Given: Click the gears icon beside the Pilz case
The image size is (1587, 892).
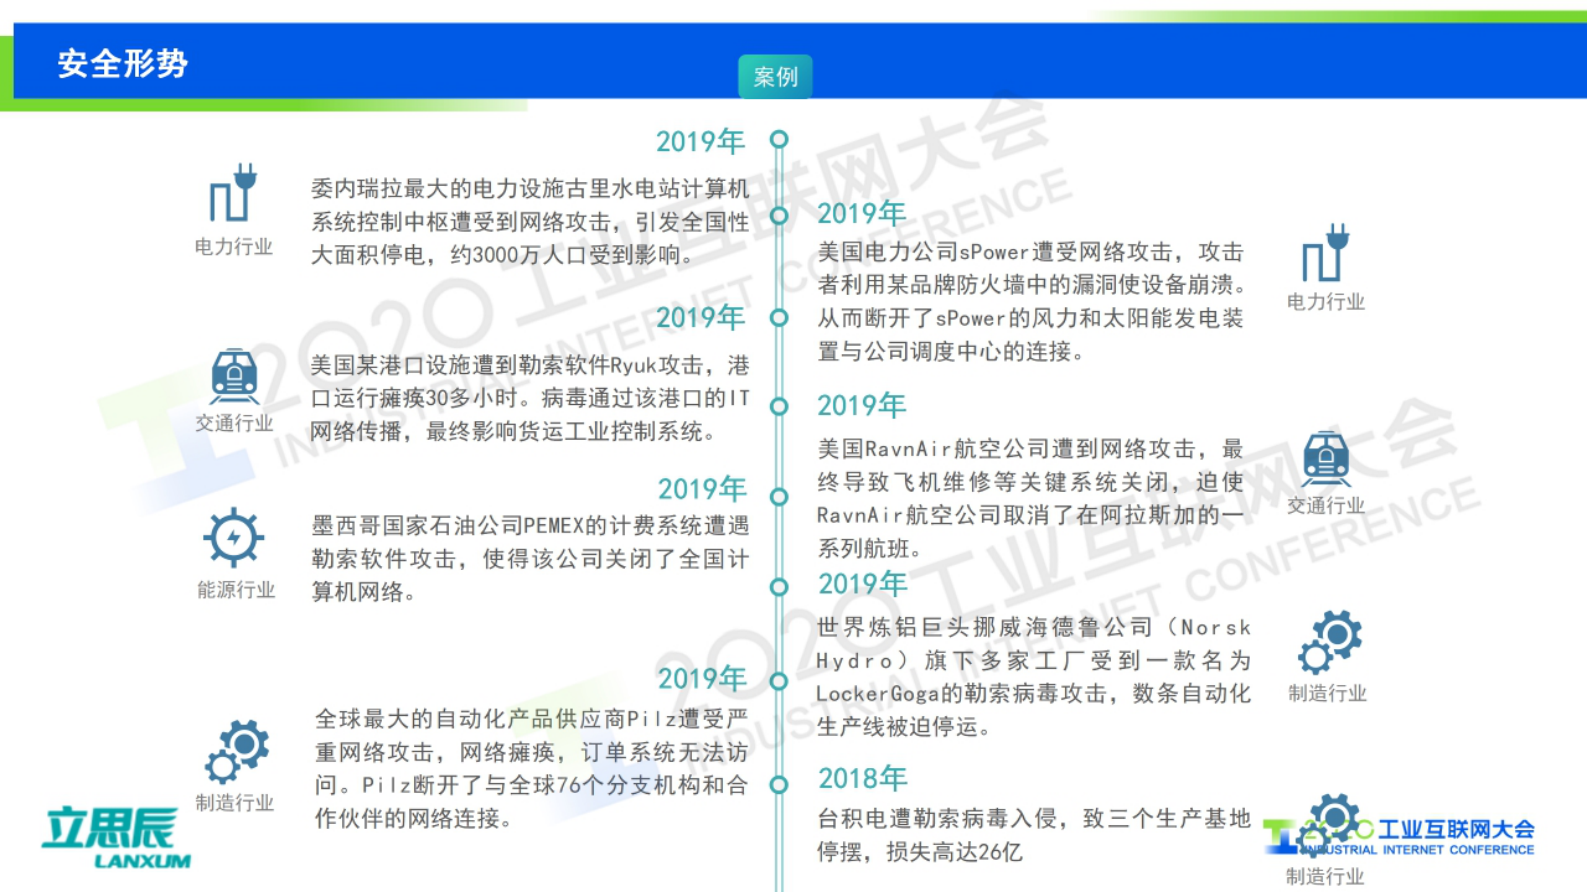Looking at the screenshot, I should coord(237,751).
